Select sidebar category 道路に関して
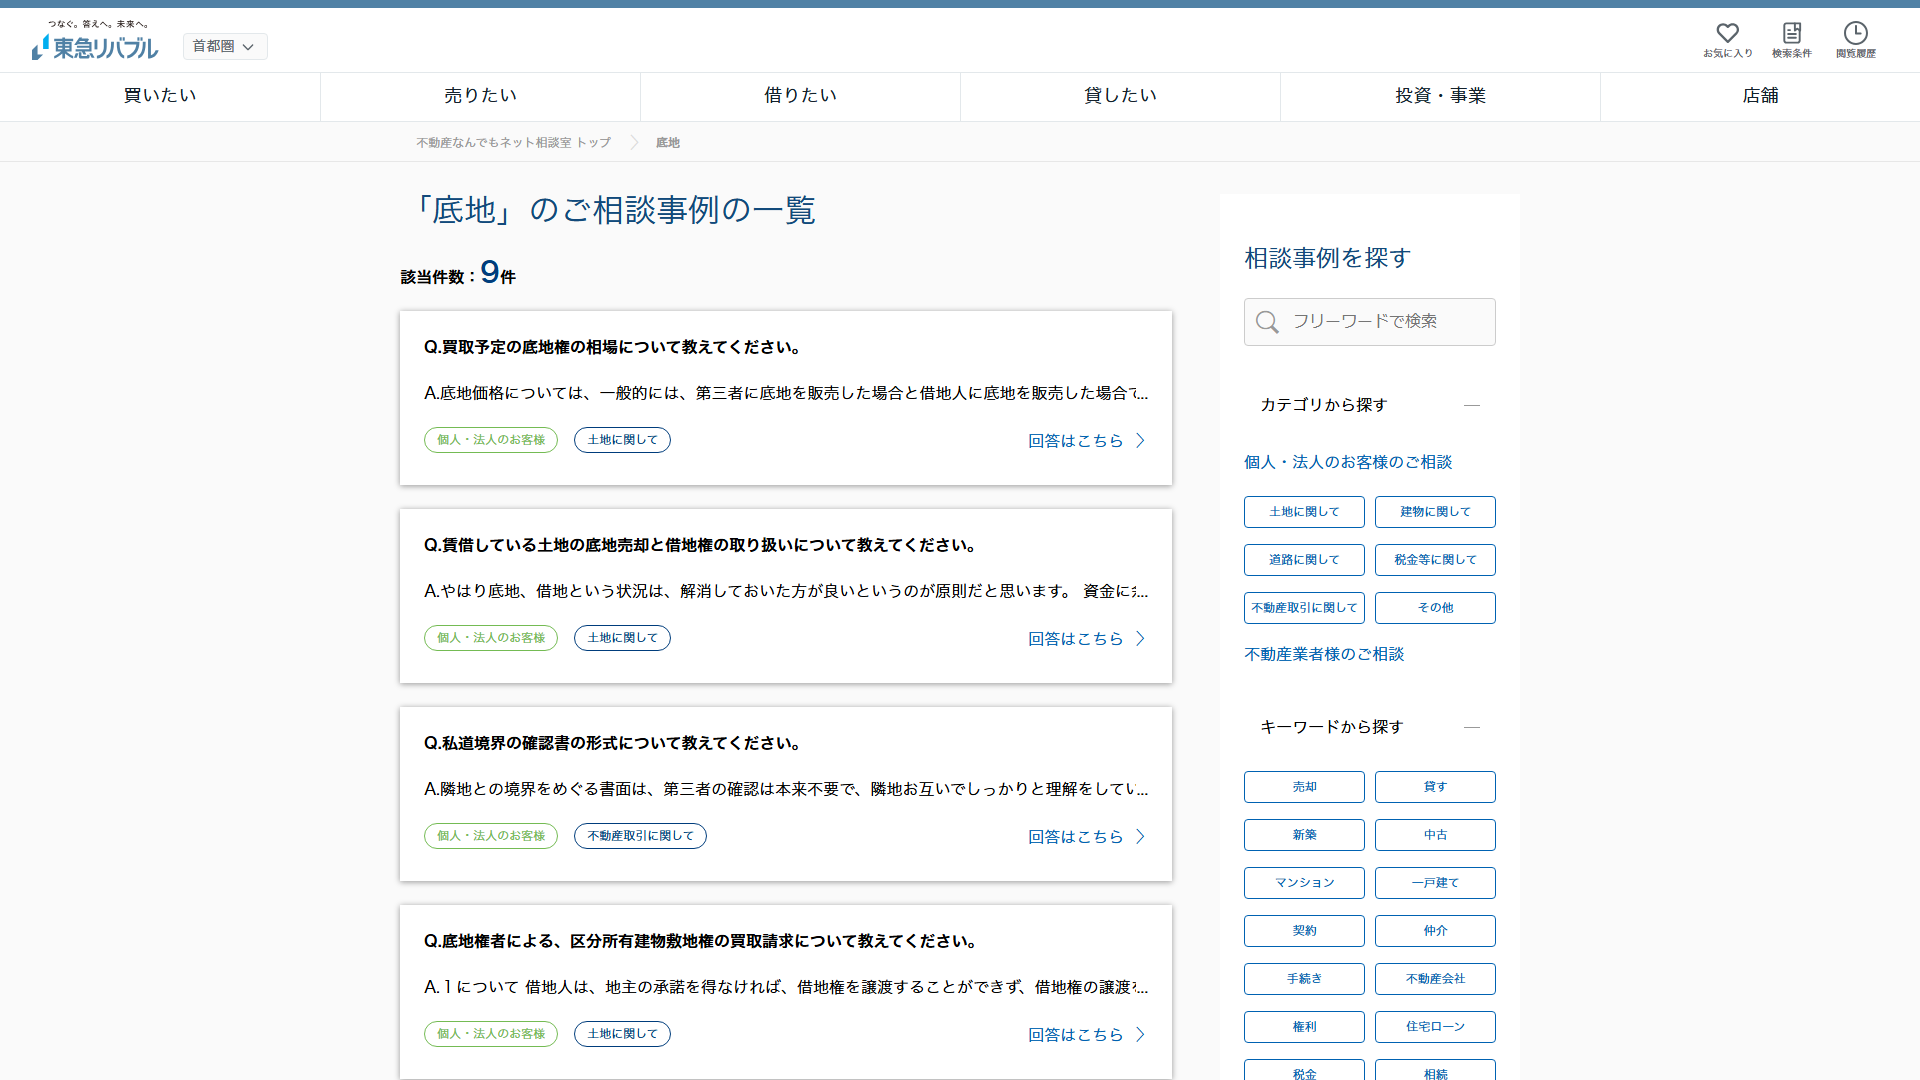Screen dimensions: 1920x1080 point(1304,560)
